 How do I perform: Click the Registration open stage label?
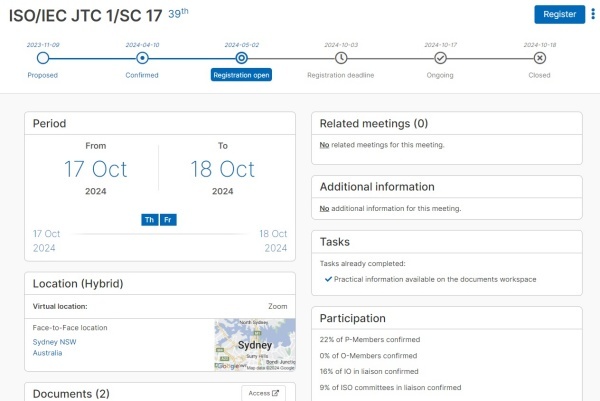241,75
